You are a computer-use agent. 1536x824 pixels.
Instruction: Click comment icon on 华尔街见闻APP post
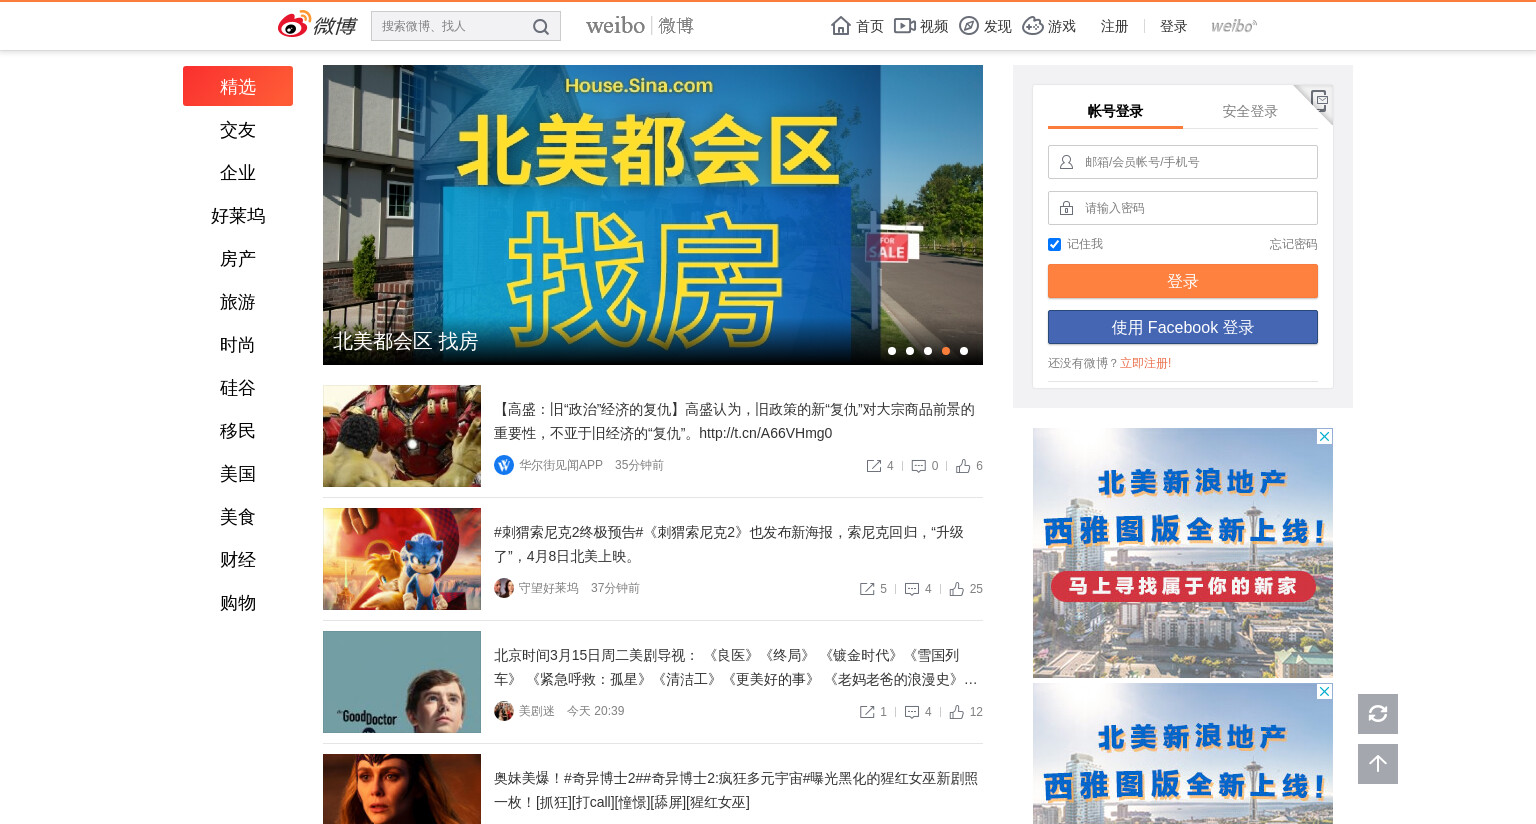(x=918, y=466)
